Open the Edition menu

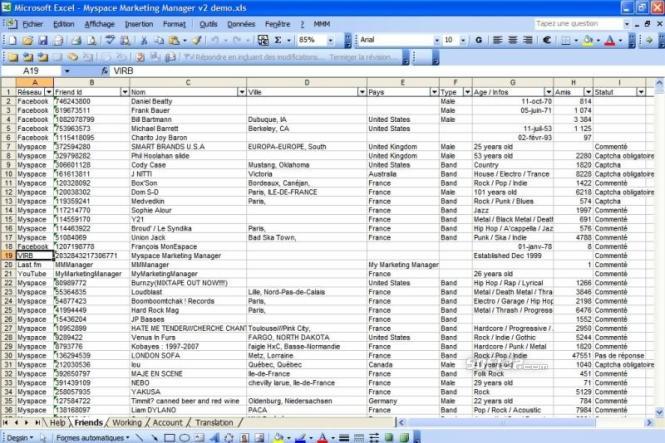click(64, 24)
